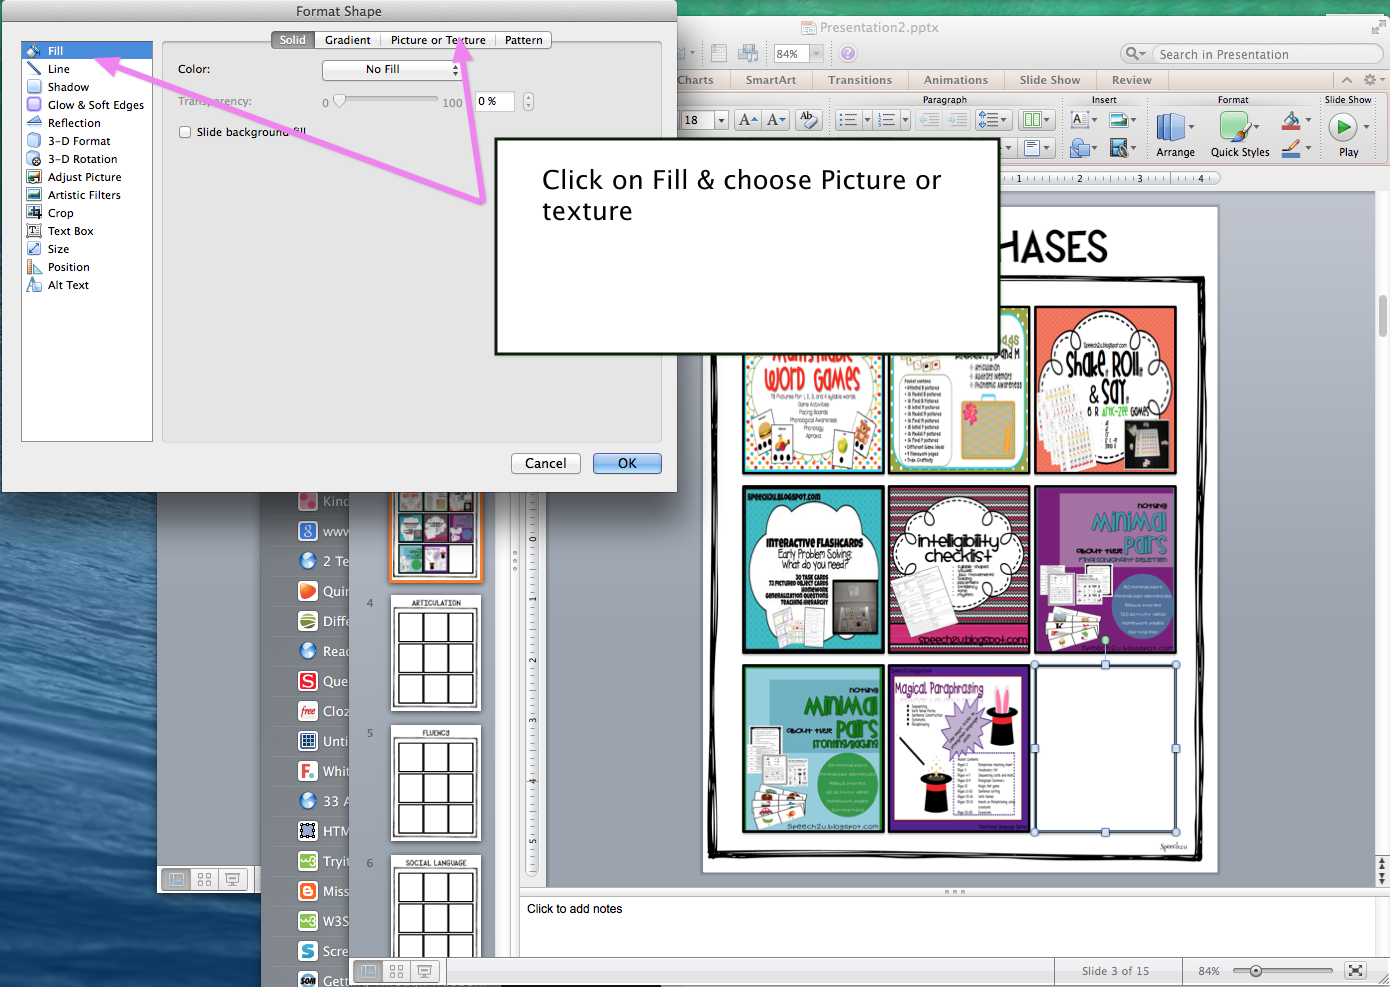Switch to Gradient fill tab
Screen dimensions: 1390x987
[x=348, y=40]
